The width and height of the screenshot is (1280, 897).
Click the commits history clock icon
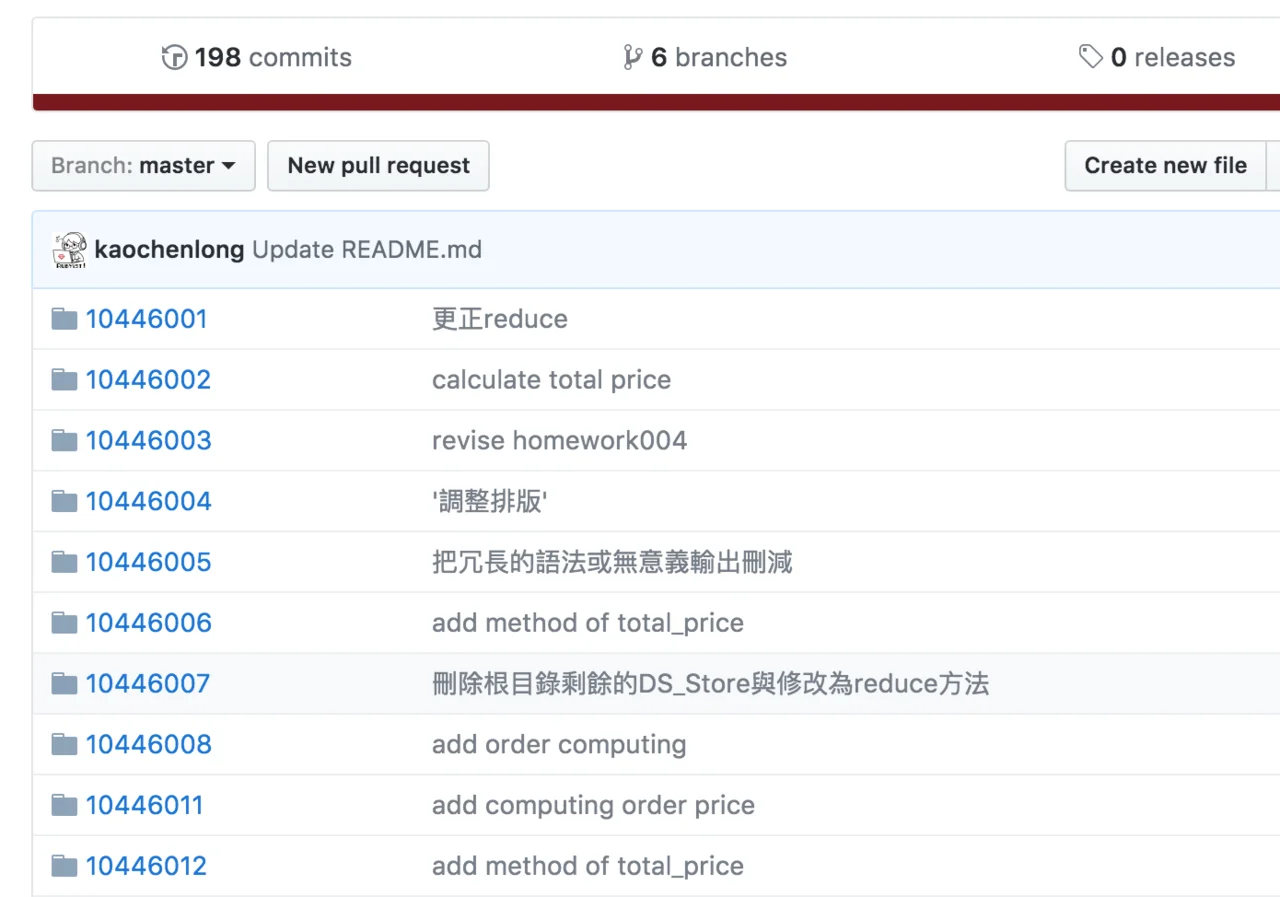pos(174,58)
